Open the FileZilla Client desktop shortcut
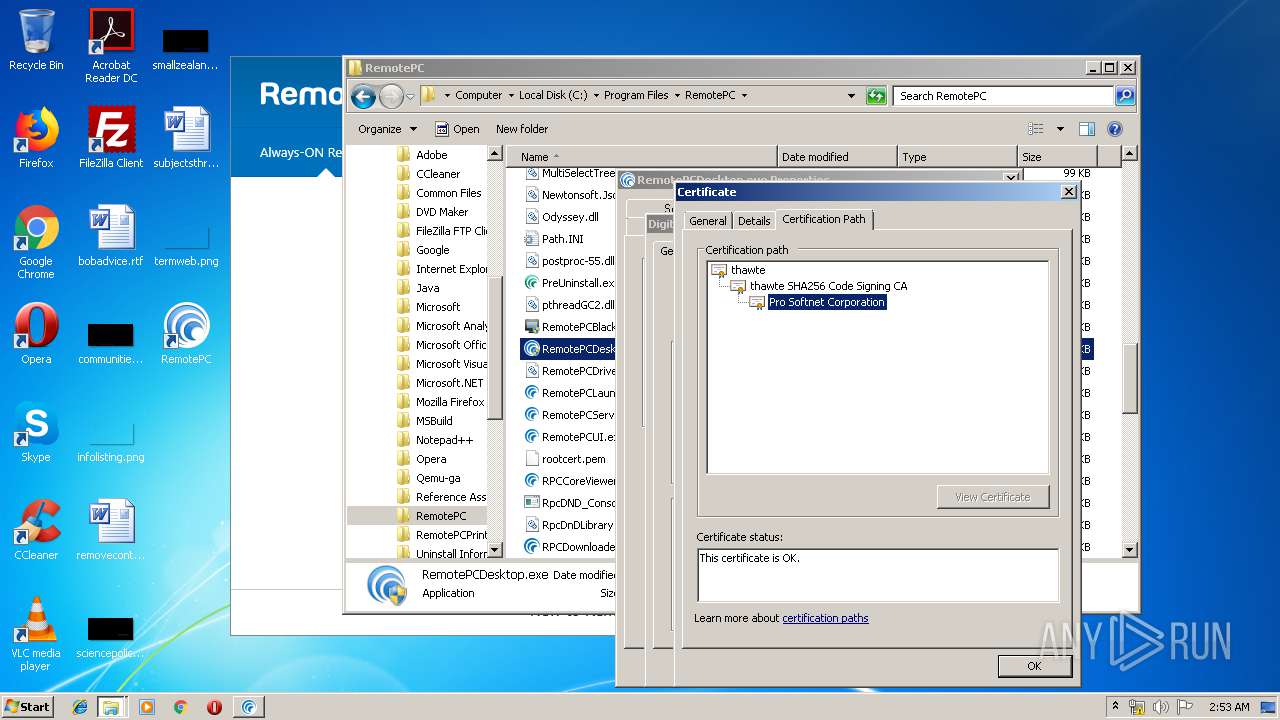 tap(111, 138)
